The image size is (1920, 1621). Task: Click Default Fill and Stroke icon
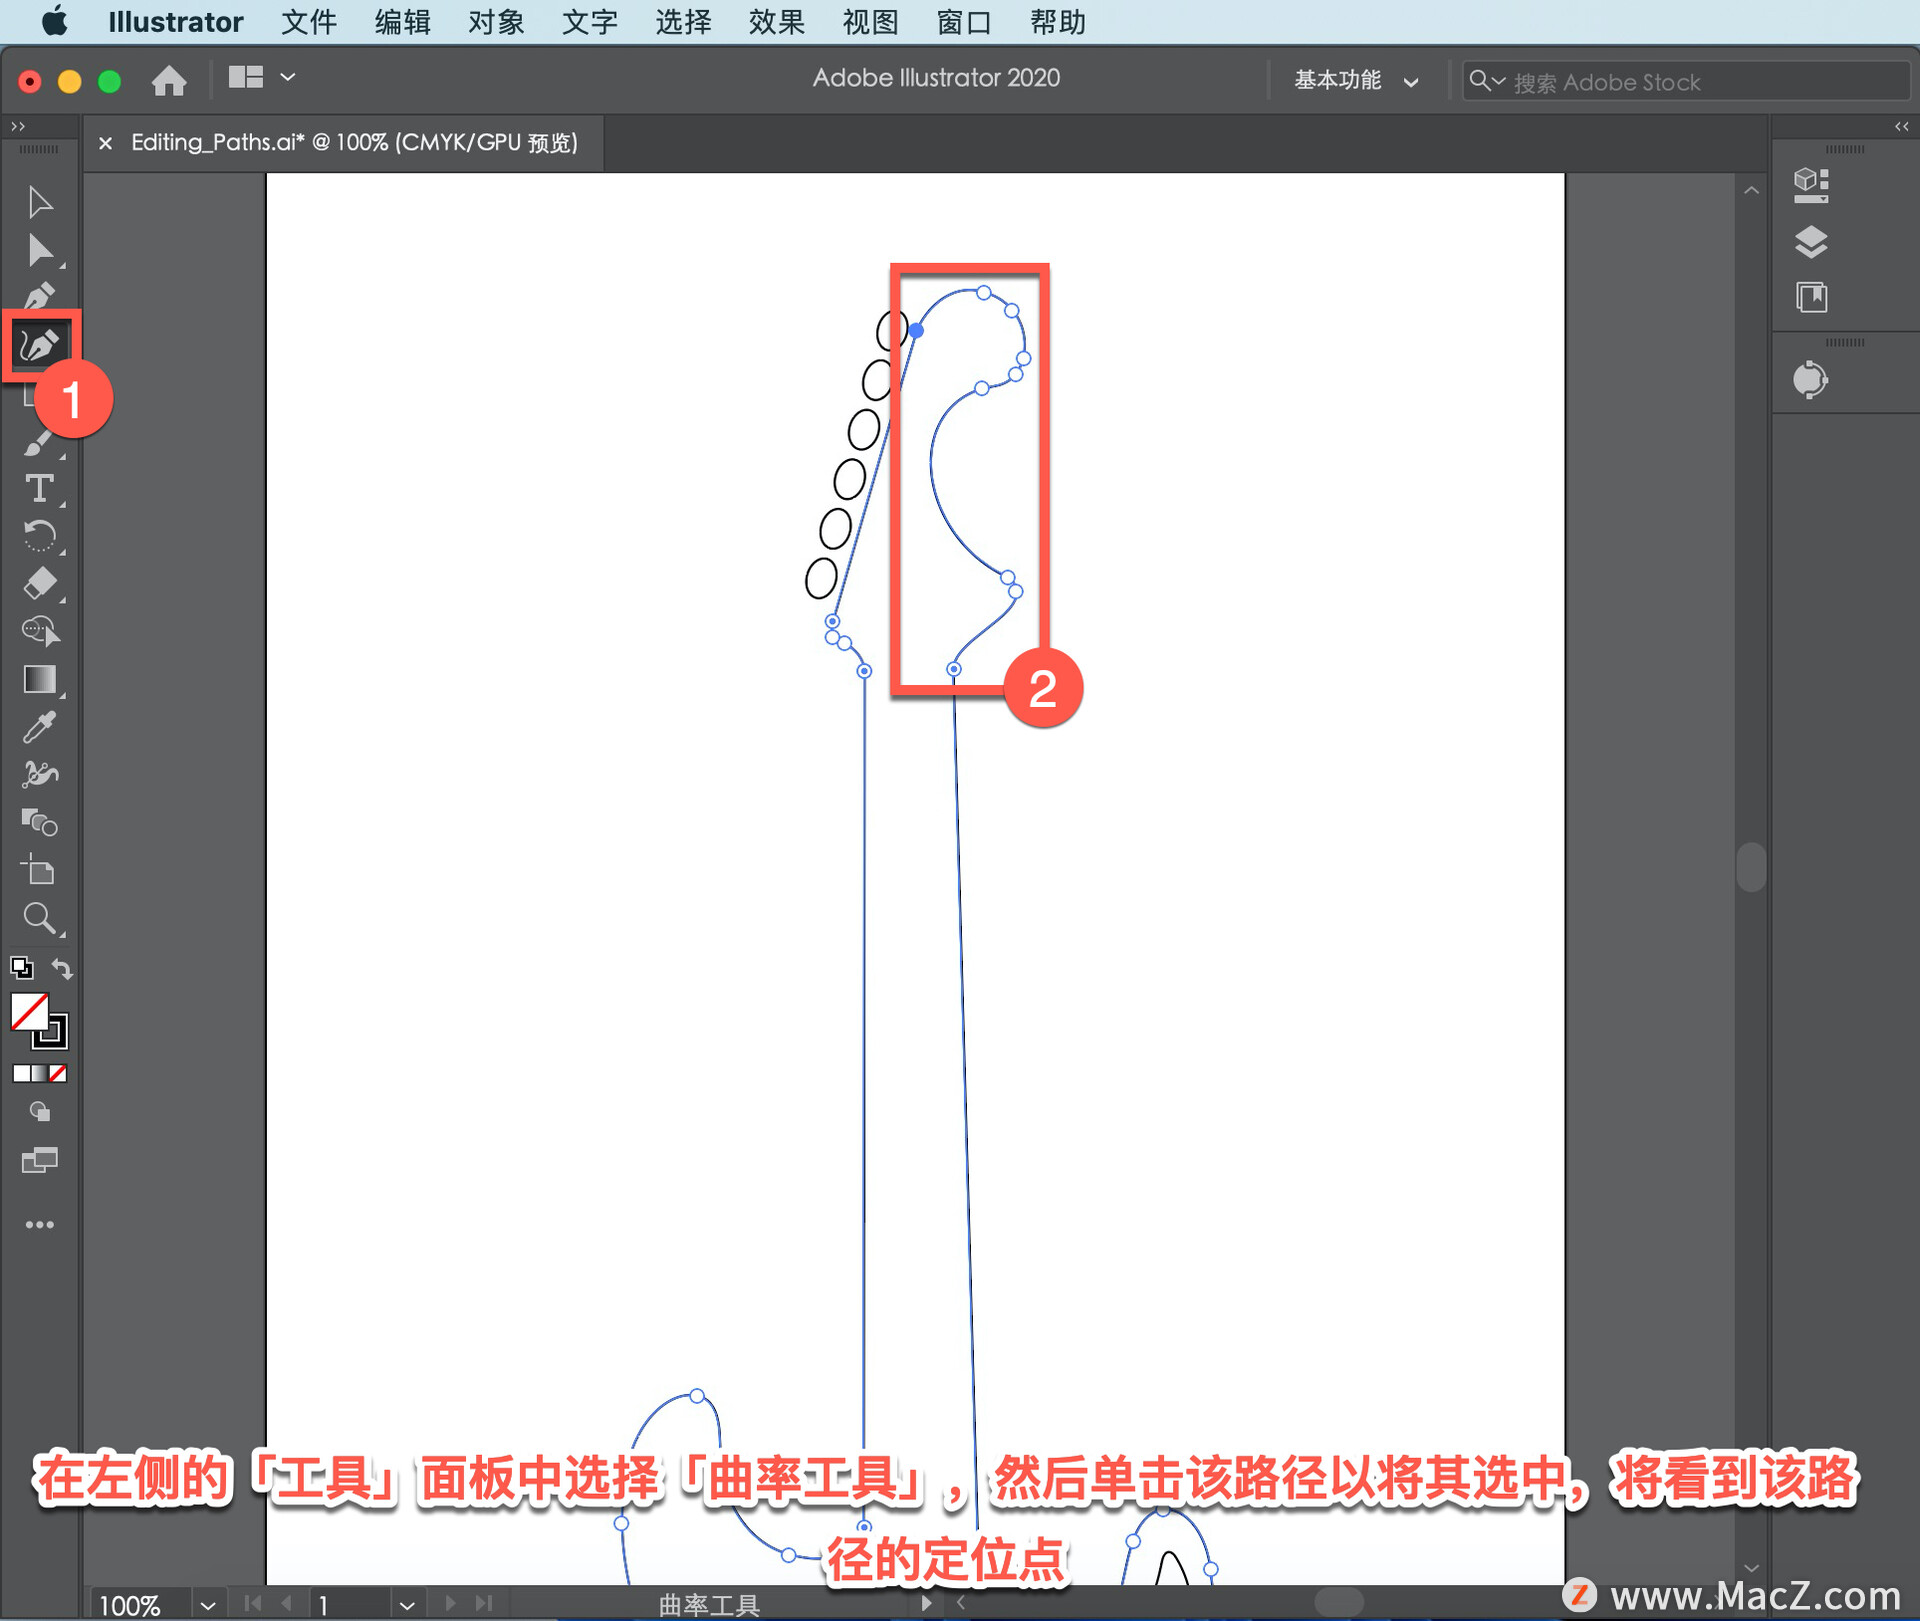[22, 967]
